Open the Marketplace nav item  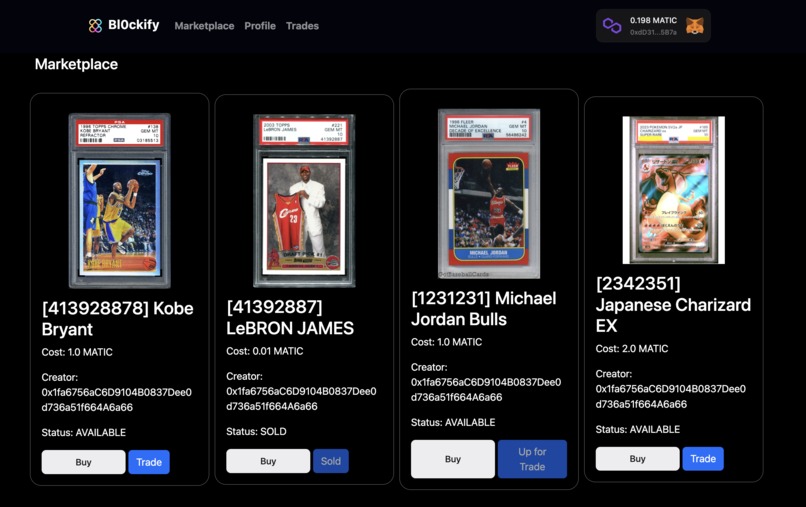[x=204, y=26]
